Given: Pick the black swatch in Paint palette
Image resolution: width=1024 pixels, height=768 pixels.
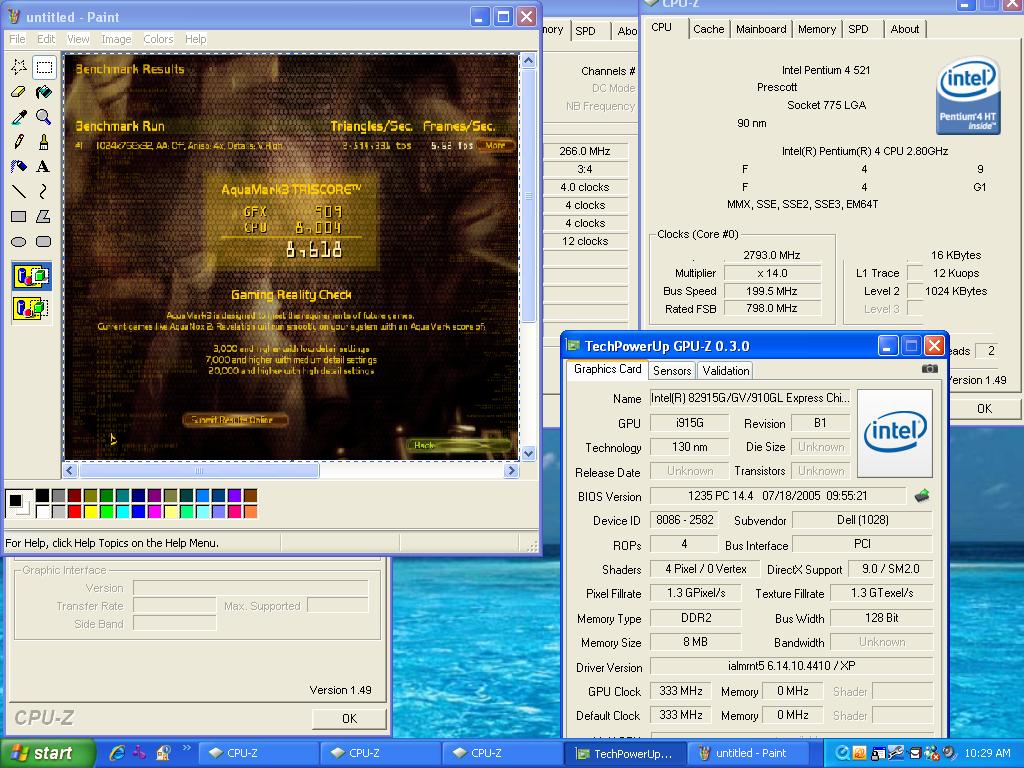Looking at the screenshot, I should point(42,496).
